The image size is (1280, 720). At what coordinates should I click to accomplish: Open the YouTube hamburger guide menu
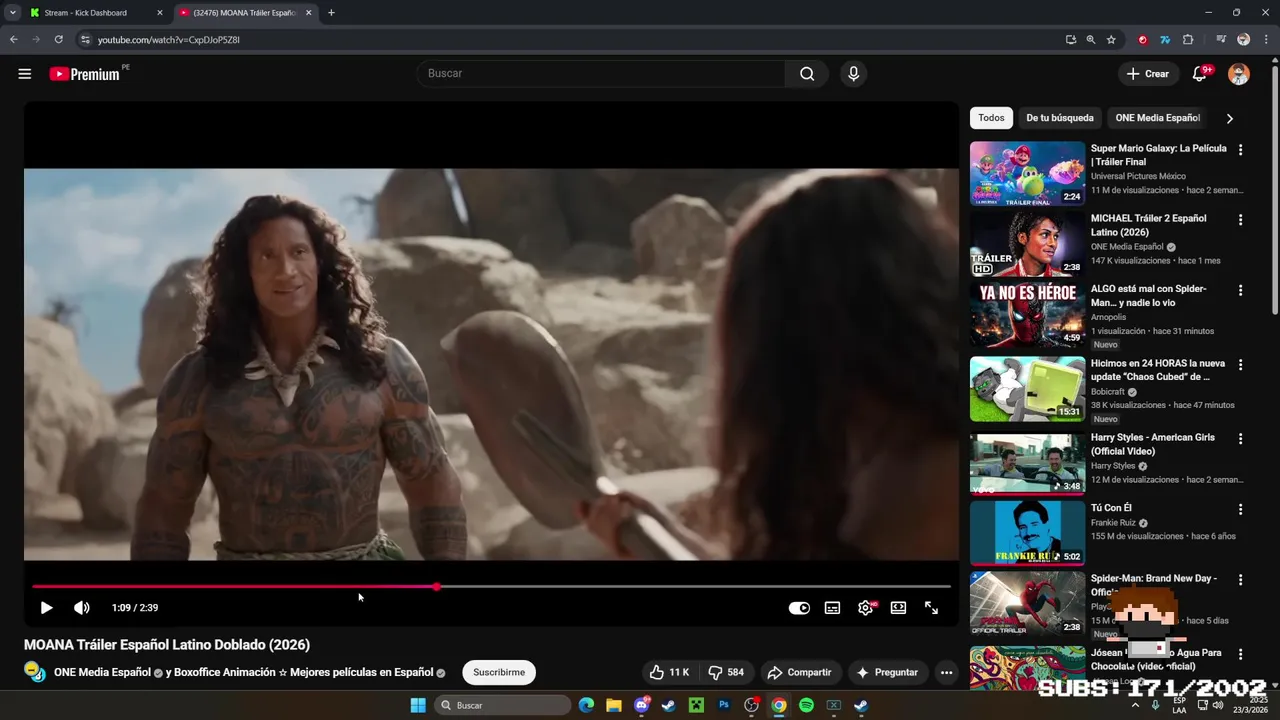coord(25,74)
